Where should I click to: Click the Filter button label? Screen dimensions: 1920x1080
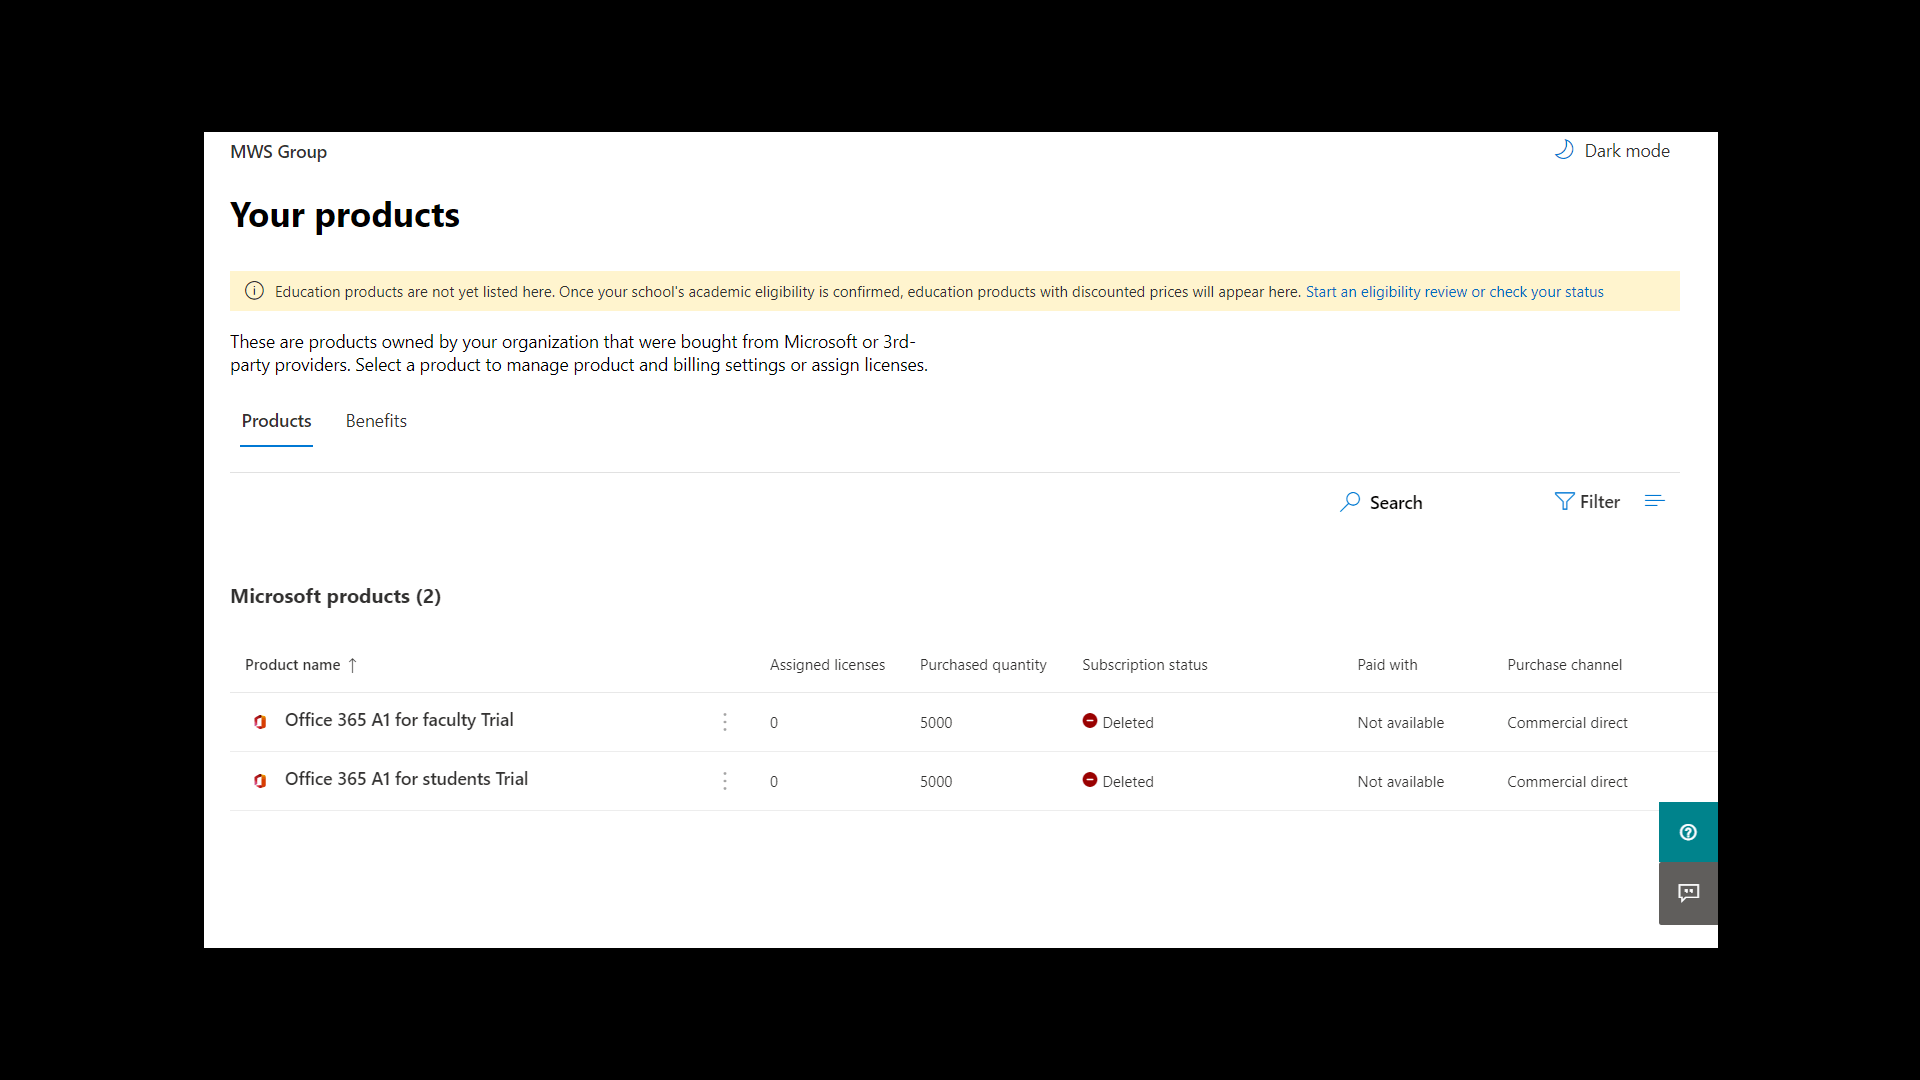tap(1599, 502)
